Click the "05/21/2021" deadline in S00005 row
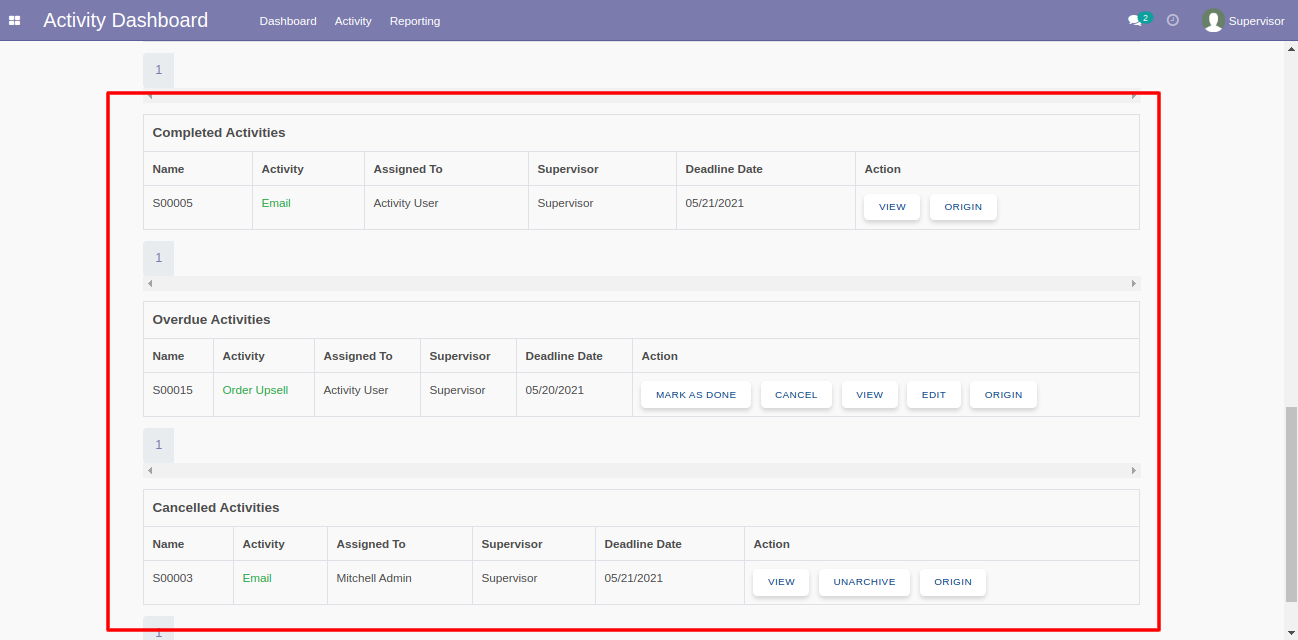Image resolution: width=1298 pixels, height=640 pixels. click(x=715, y=203)
